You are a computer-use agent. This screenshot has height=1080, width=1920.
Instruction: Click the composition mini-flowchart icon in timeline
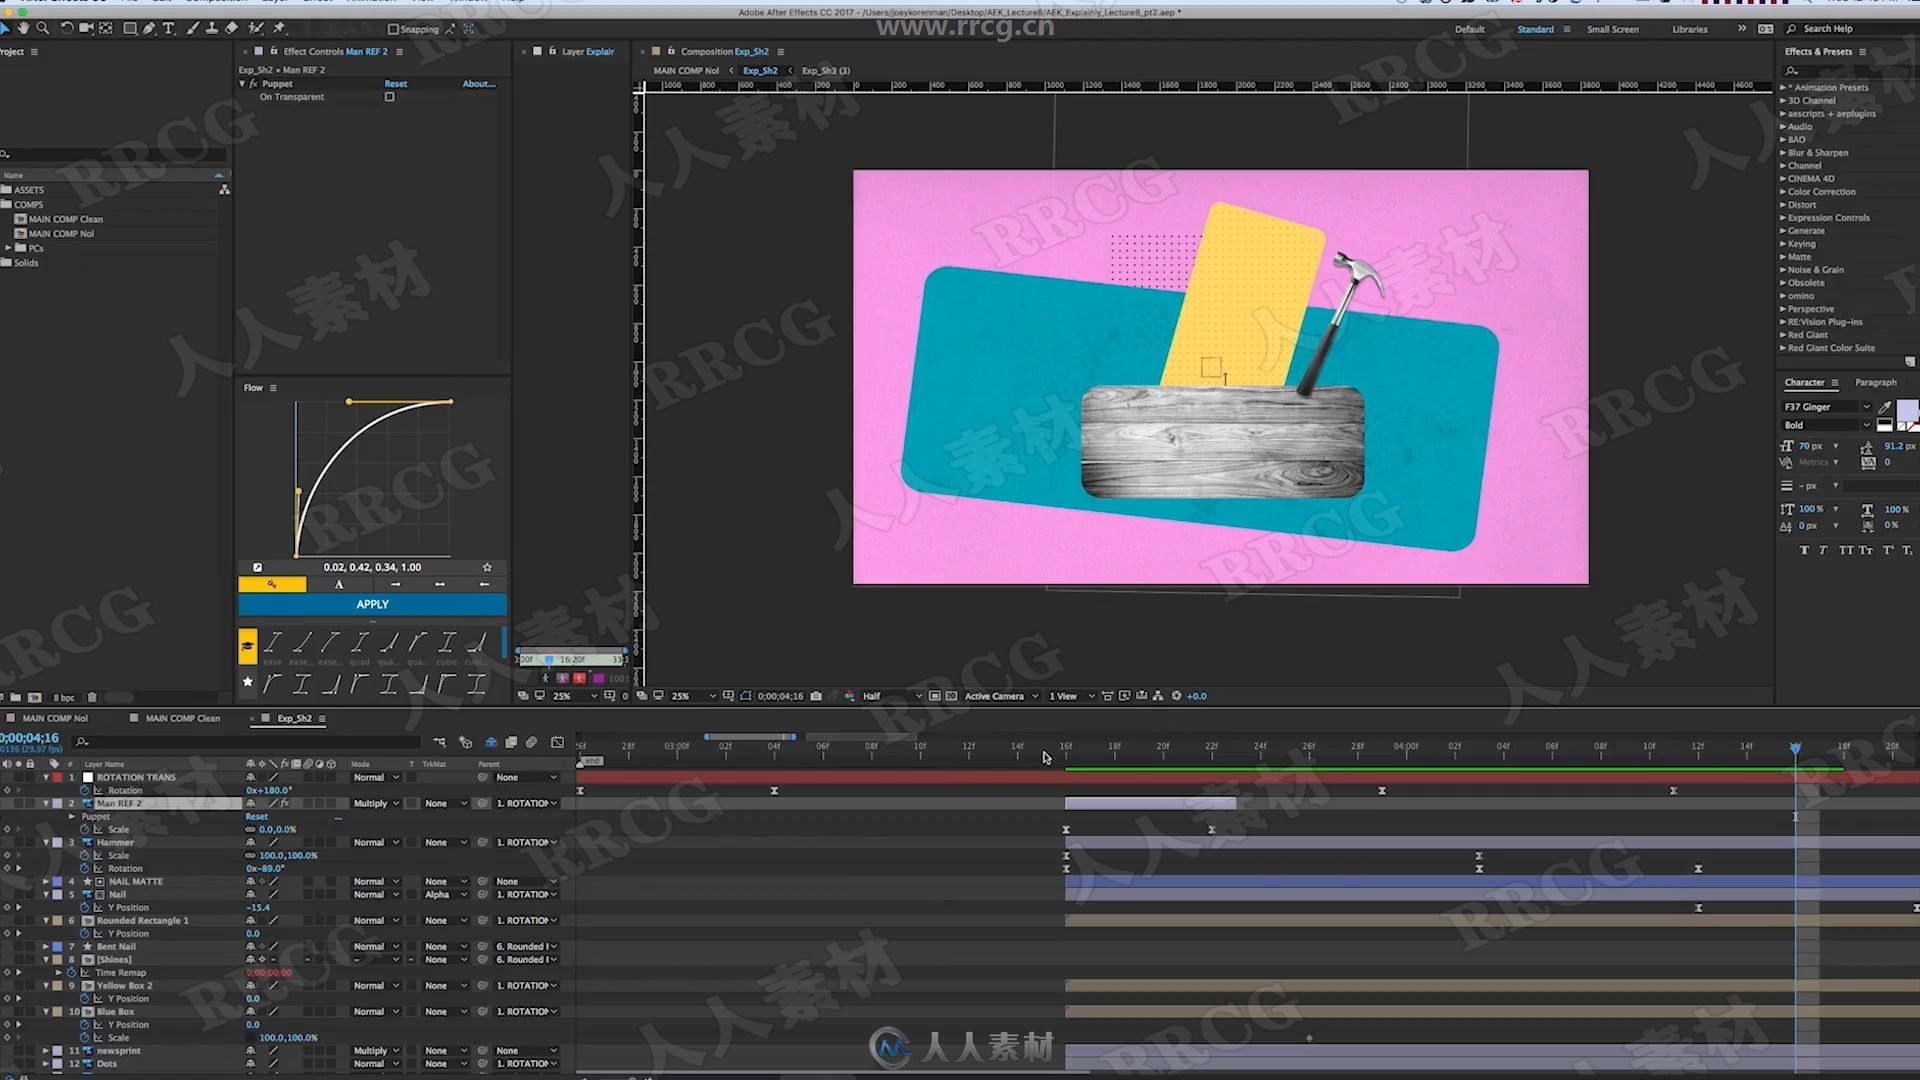pos(440,742)
